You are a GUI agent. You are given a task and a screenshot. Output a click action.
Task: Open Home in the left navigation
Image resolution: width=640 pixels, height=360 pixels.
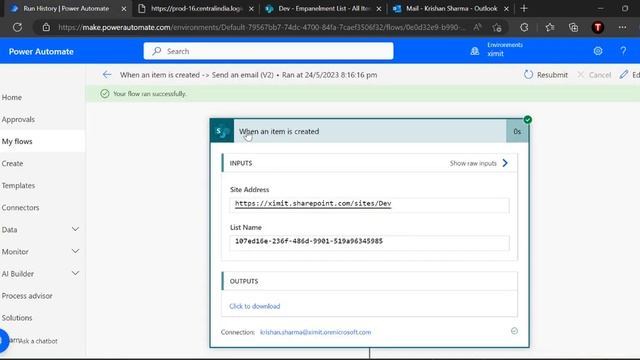click(x=12, y=97)
